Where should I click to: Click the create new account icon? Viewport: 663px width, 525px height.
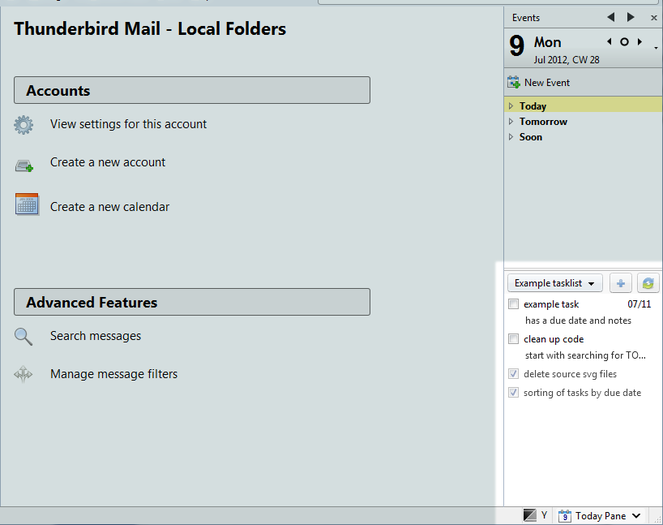pyautogui.click(x=24, y=163)
